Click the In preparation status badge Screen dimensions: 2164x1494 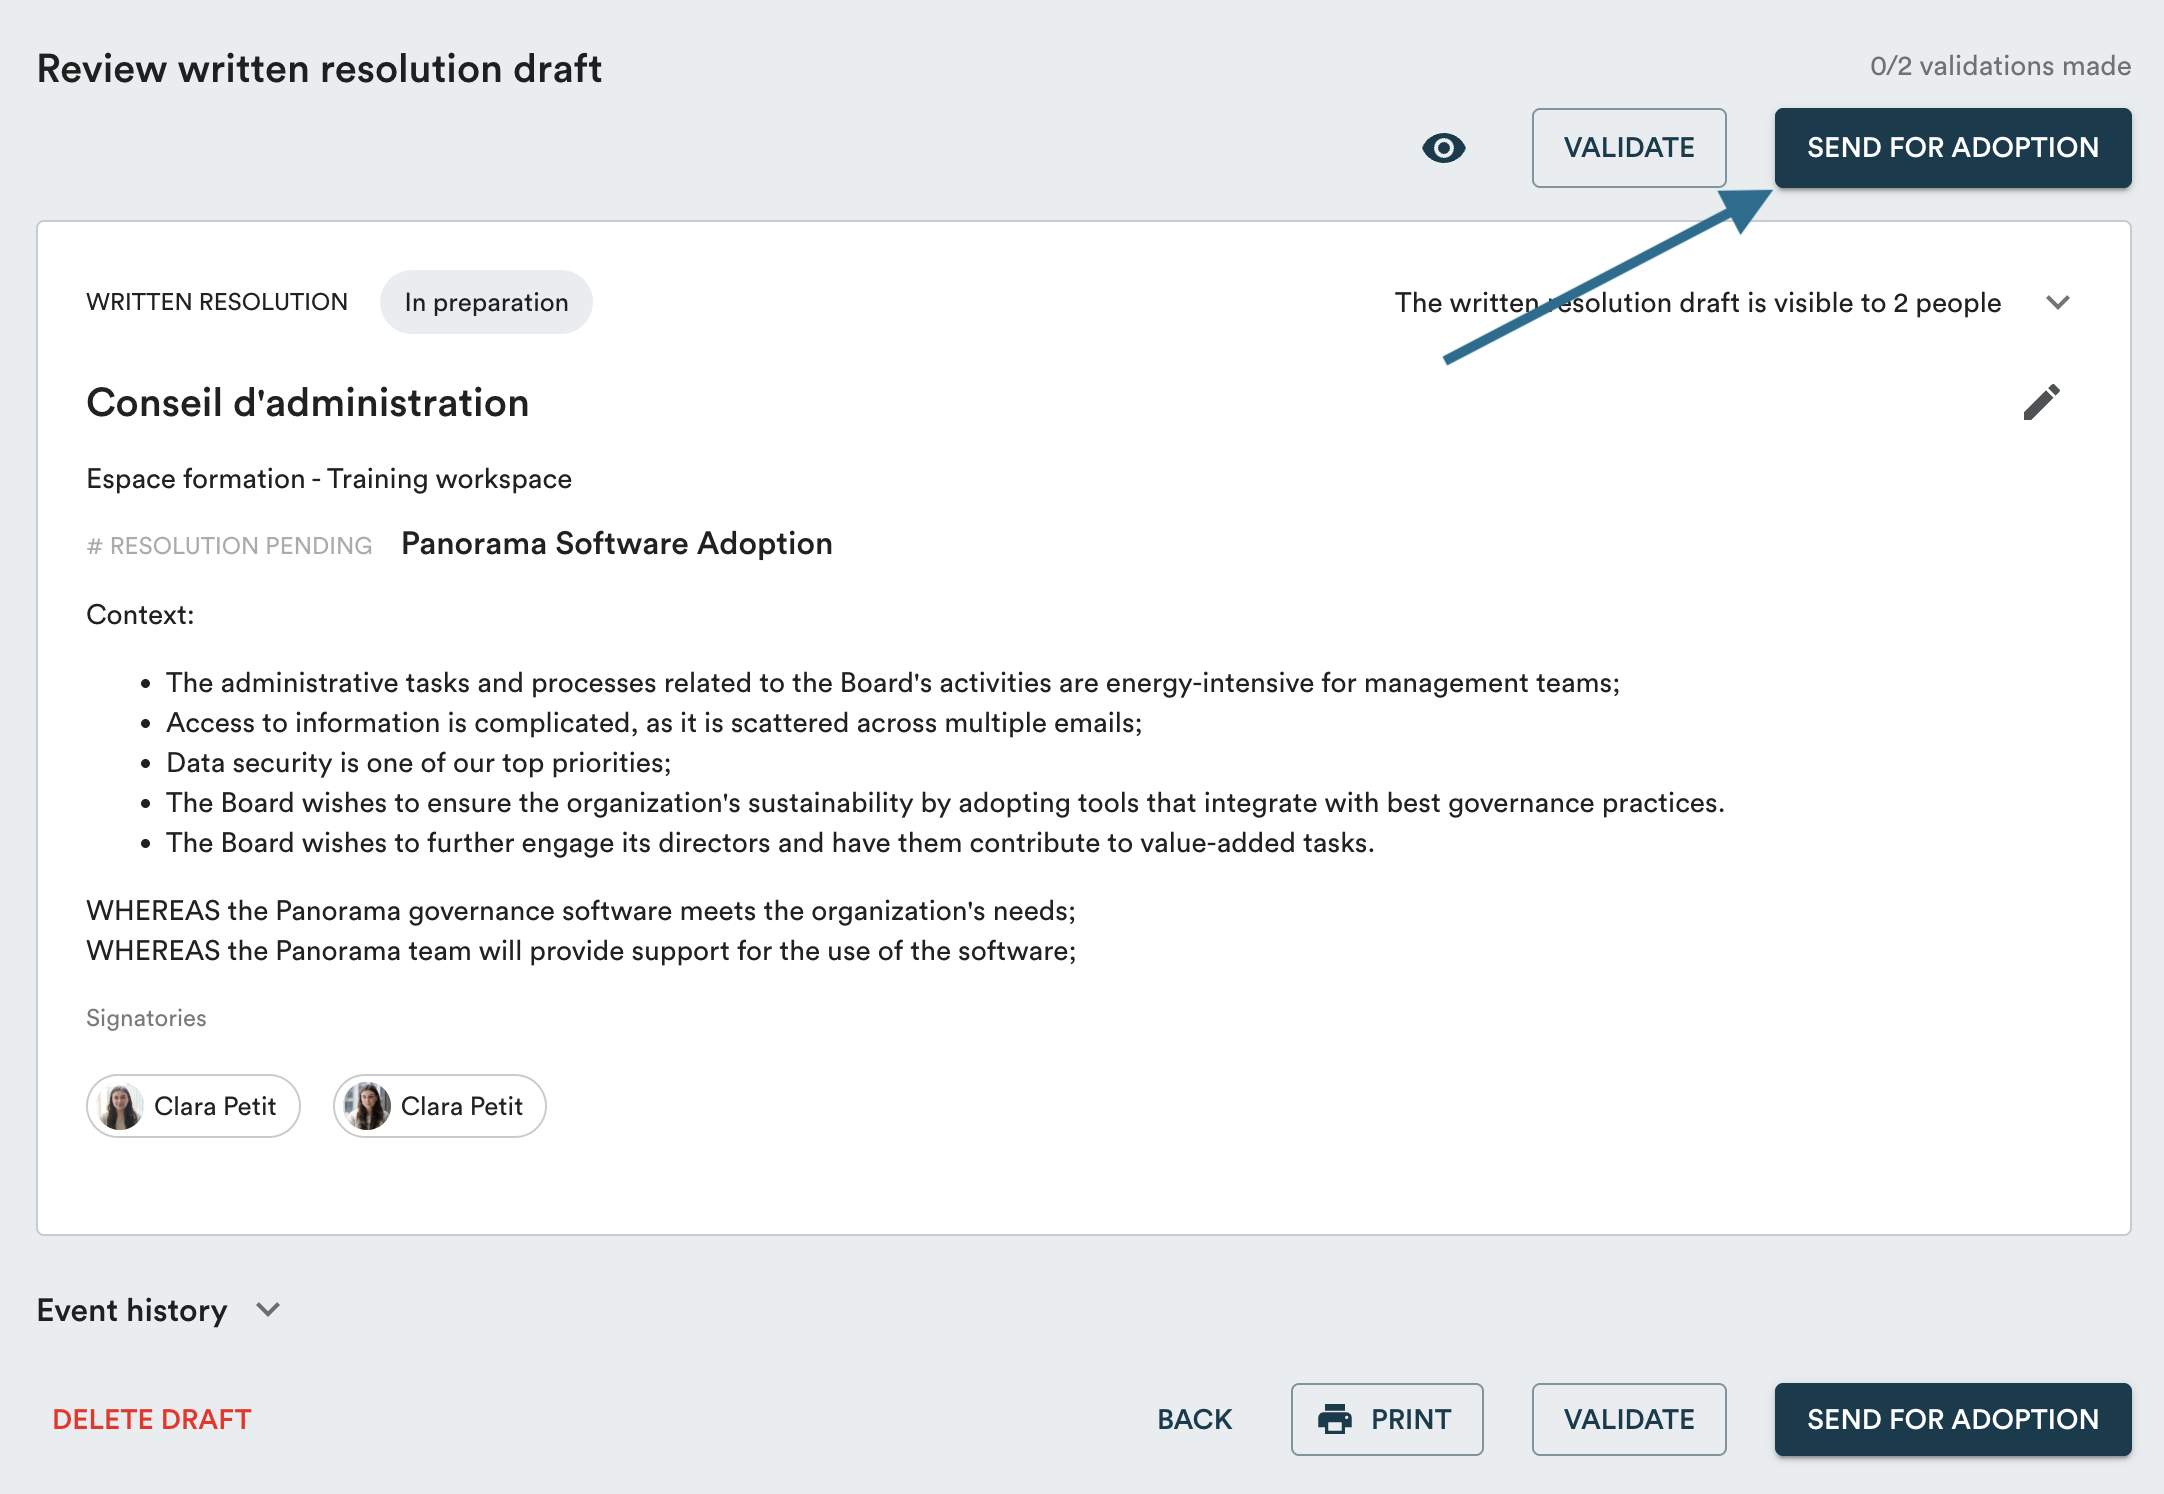pyautogui.click(x=486, y=302)
